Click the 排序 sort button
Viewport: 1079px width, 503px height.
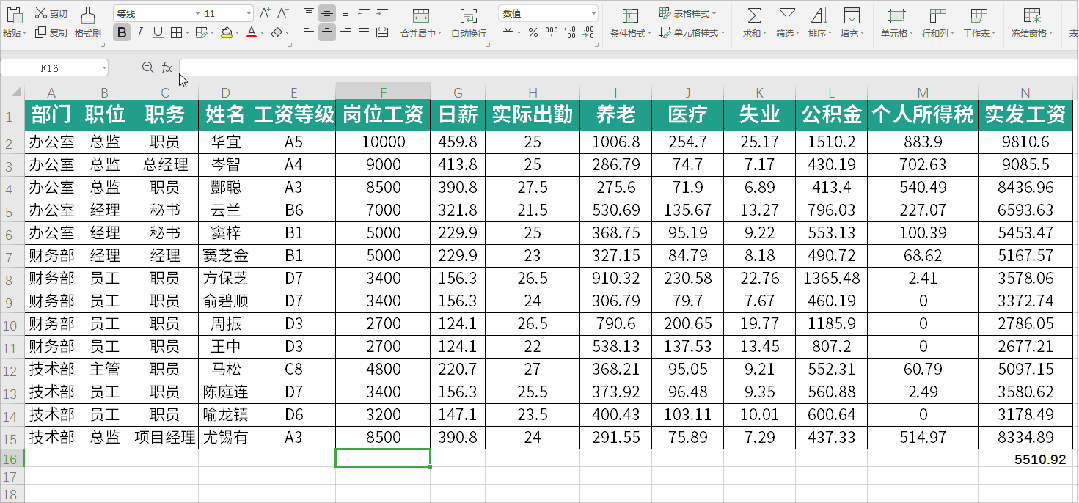(819, 22)
